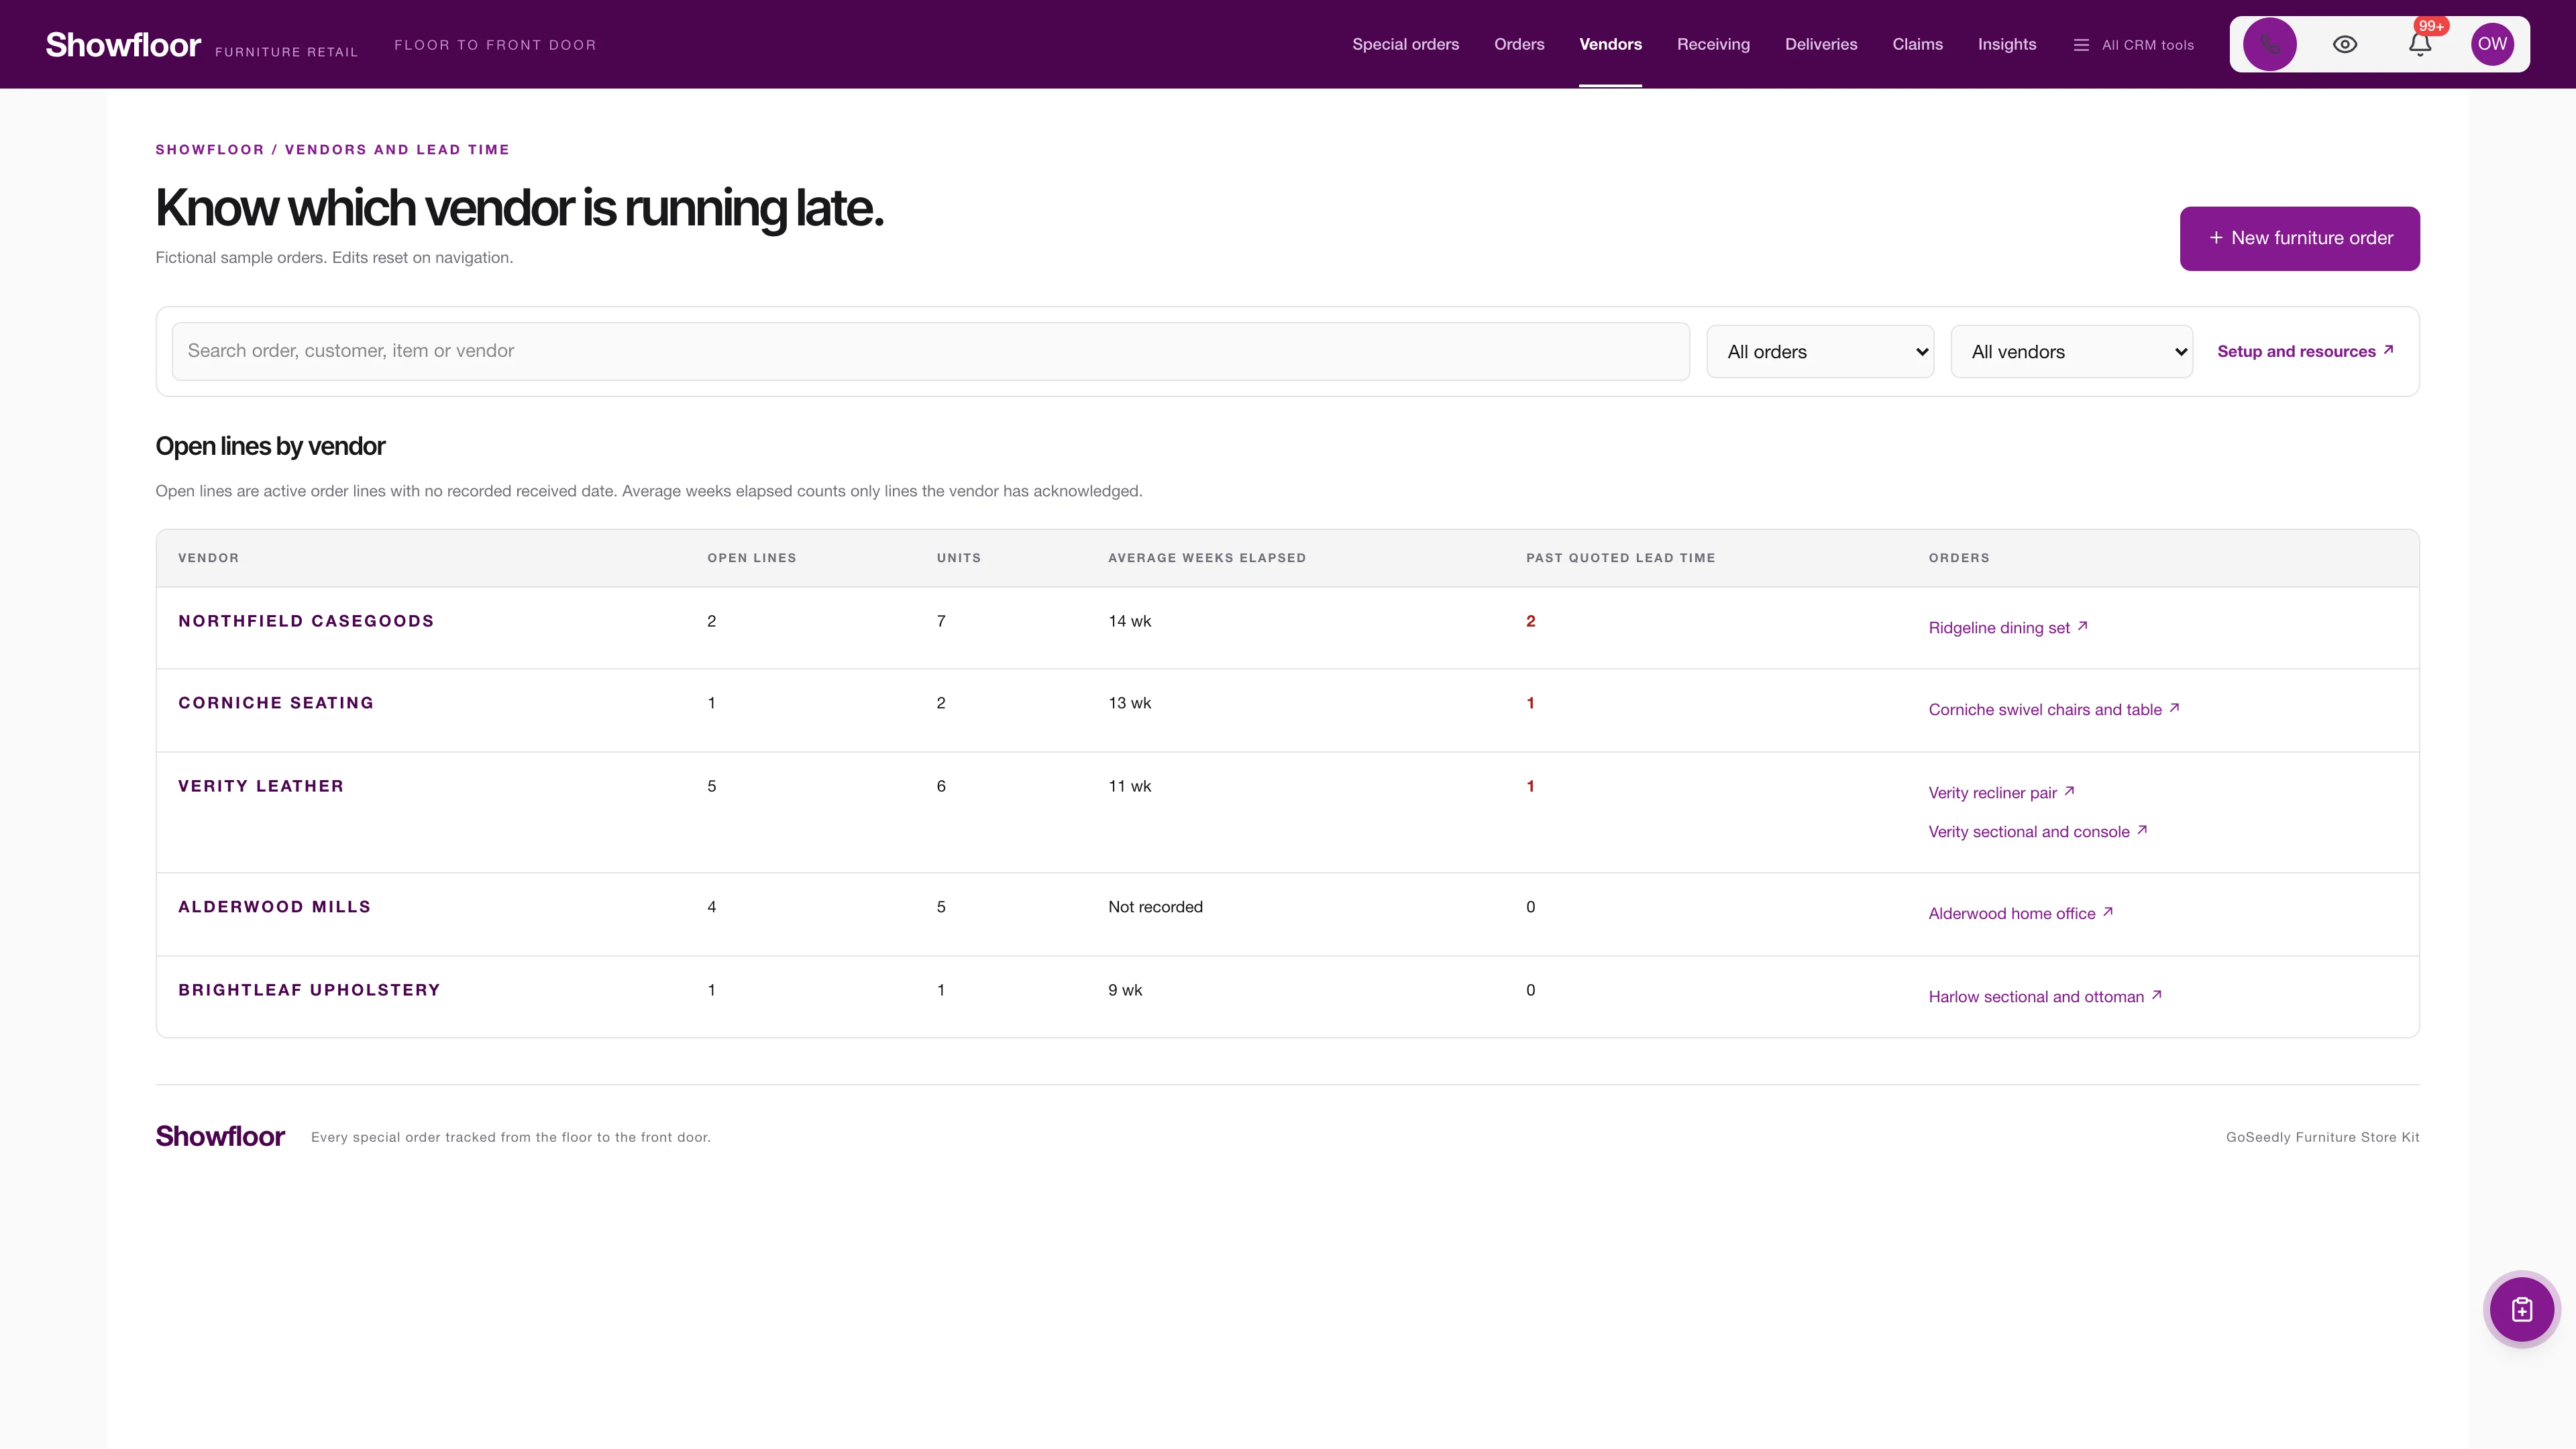This screenshot has height=1449, width=2576.
Task: Click the floating clipboard button
Action: coord(2521,1309)
